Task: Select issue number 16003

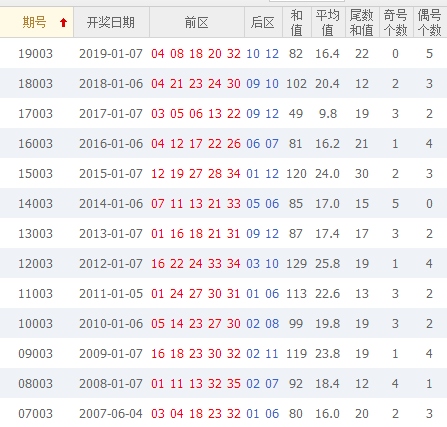Action: (35, 144)
